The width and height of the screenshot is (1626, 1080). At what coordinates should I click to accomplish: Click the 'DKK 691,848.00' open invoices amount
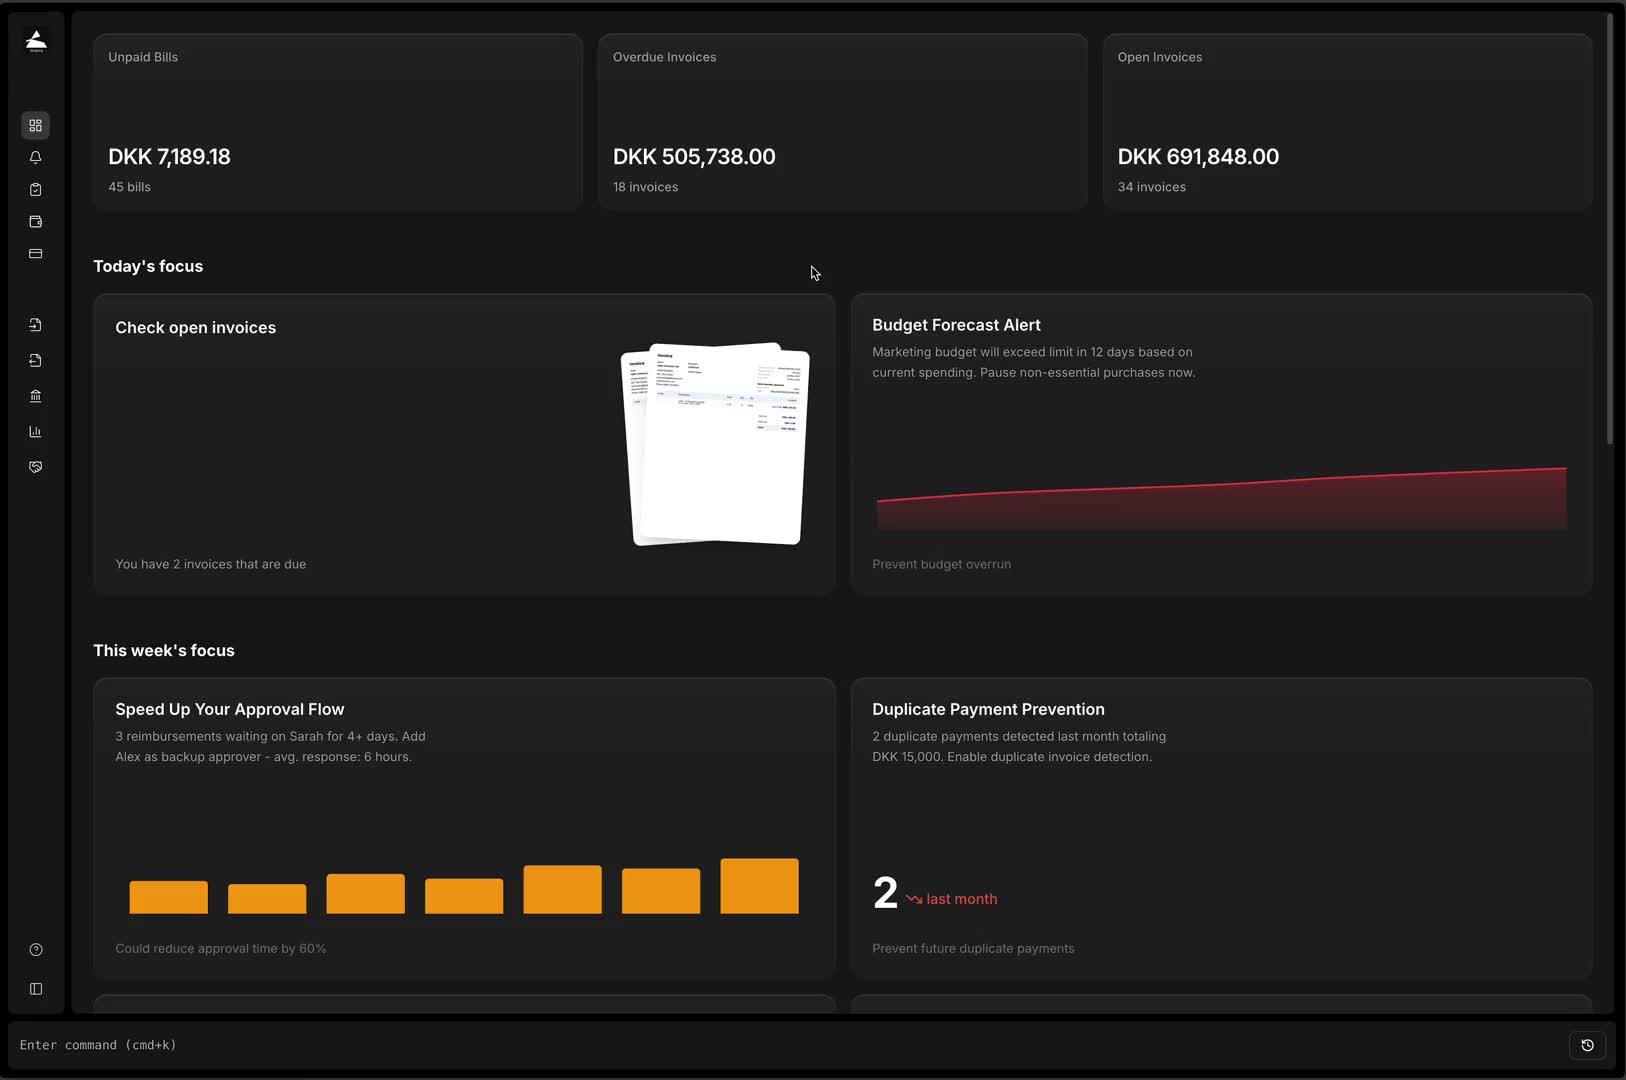coord(1198,157)
